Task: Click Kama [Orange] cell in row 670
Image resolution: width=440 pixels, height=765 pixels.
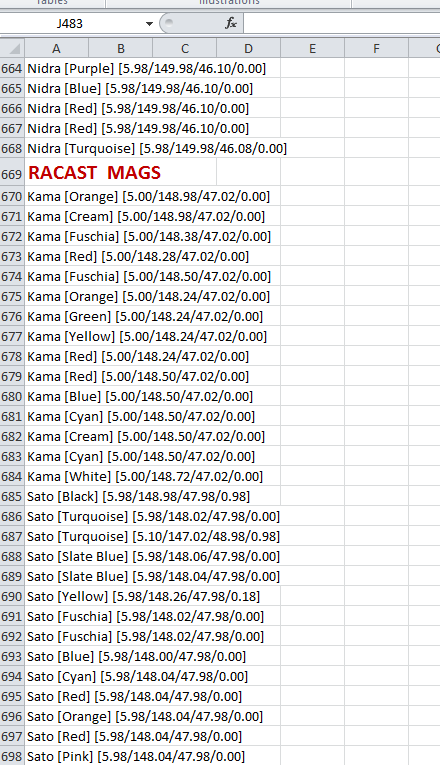Action: click(x=148, y=197)
